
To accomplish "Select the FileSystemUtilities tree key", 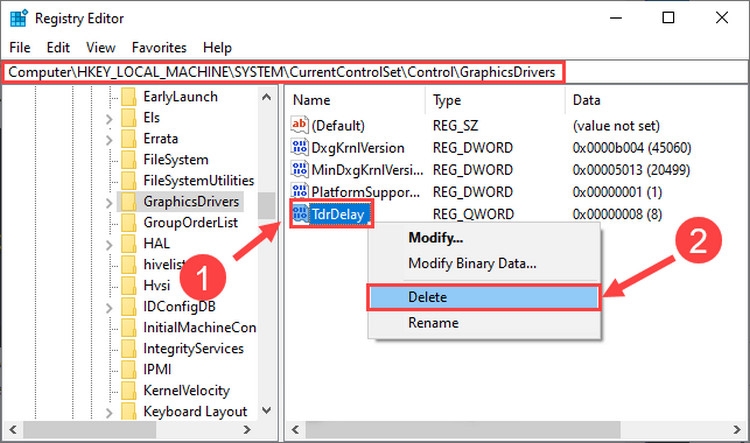I will pyautogui.click(x=199, y=181).
